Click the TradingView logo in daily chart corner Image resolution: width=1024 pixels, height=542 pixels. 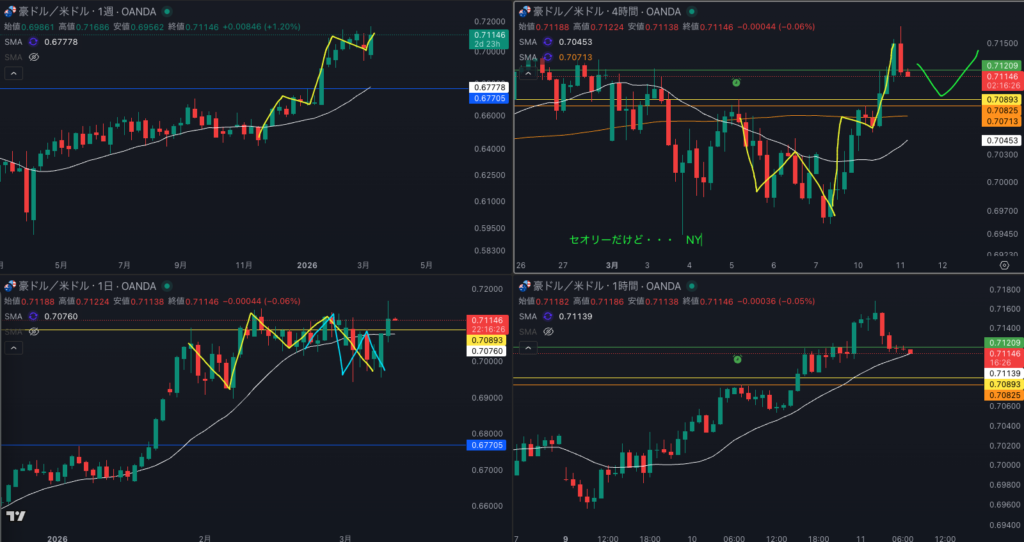tap(15, 516)
